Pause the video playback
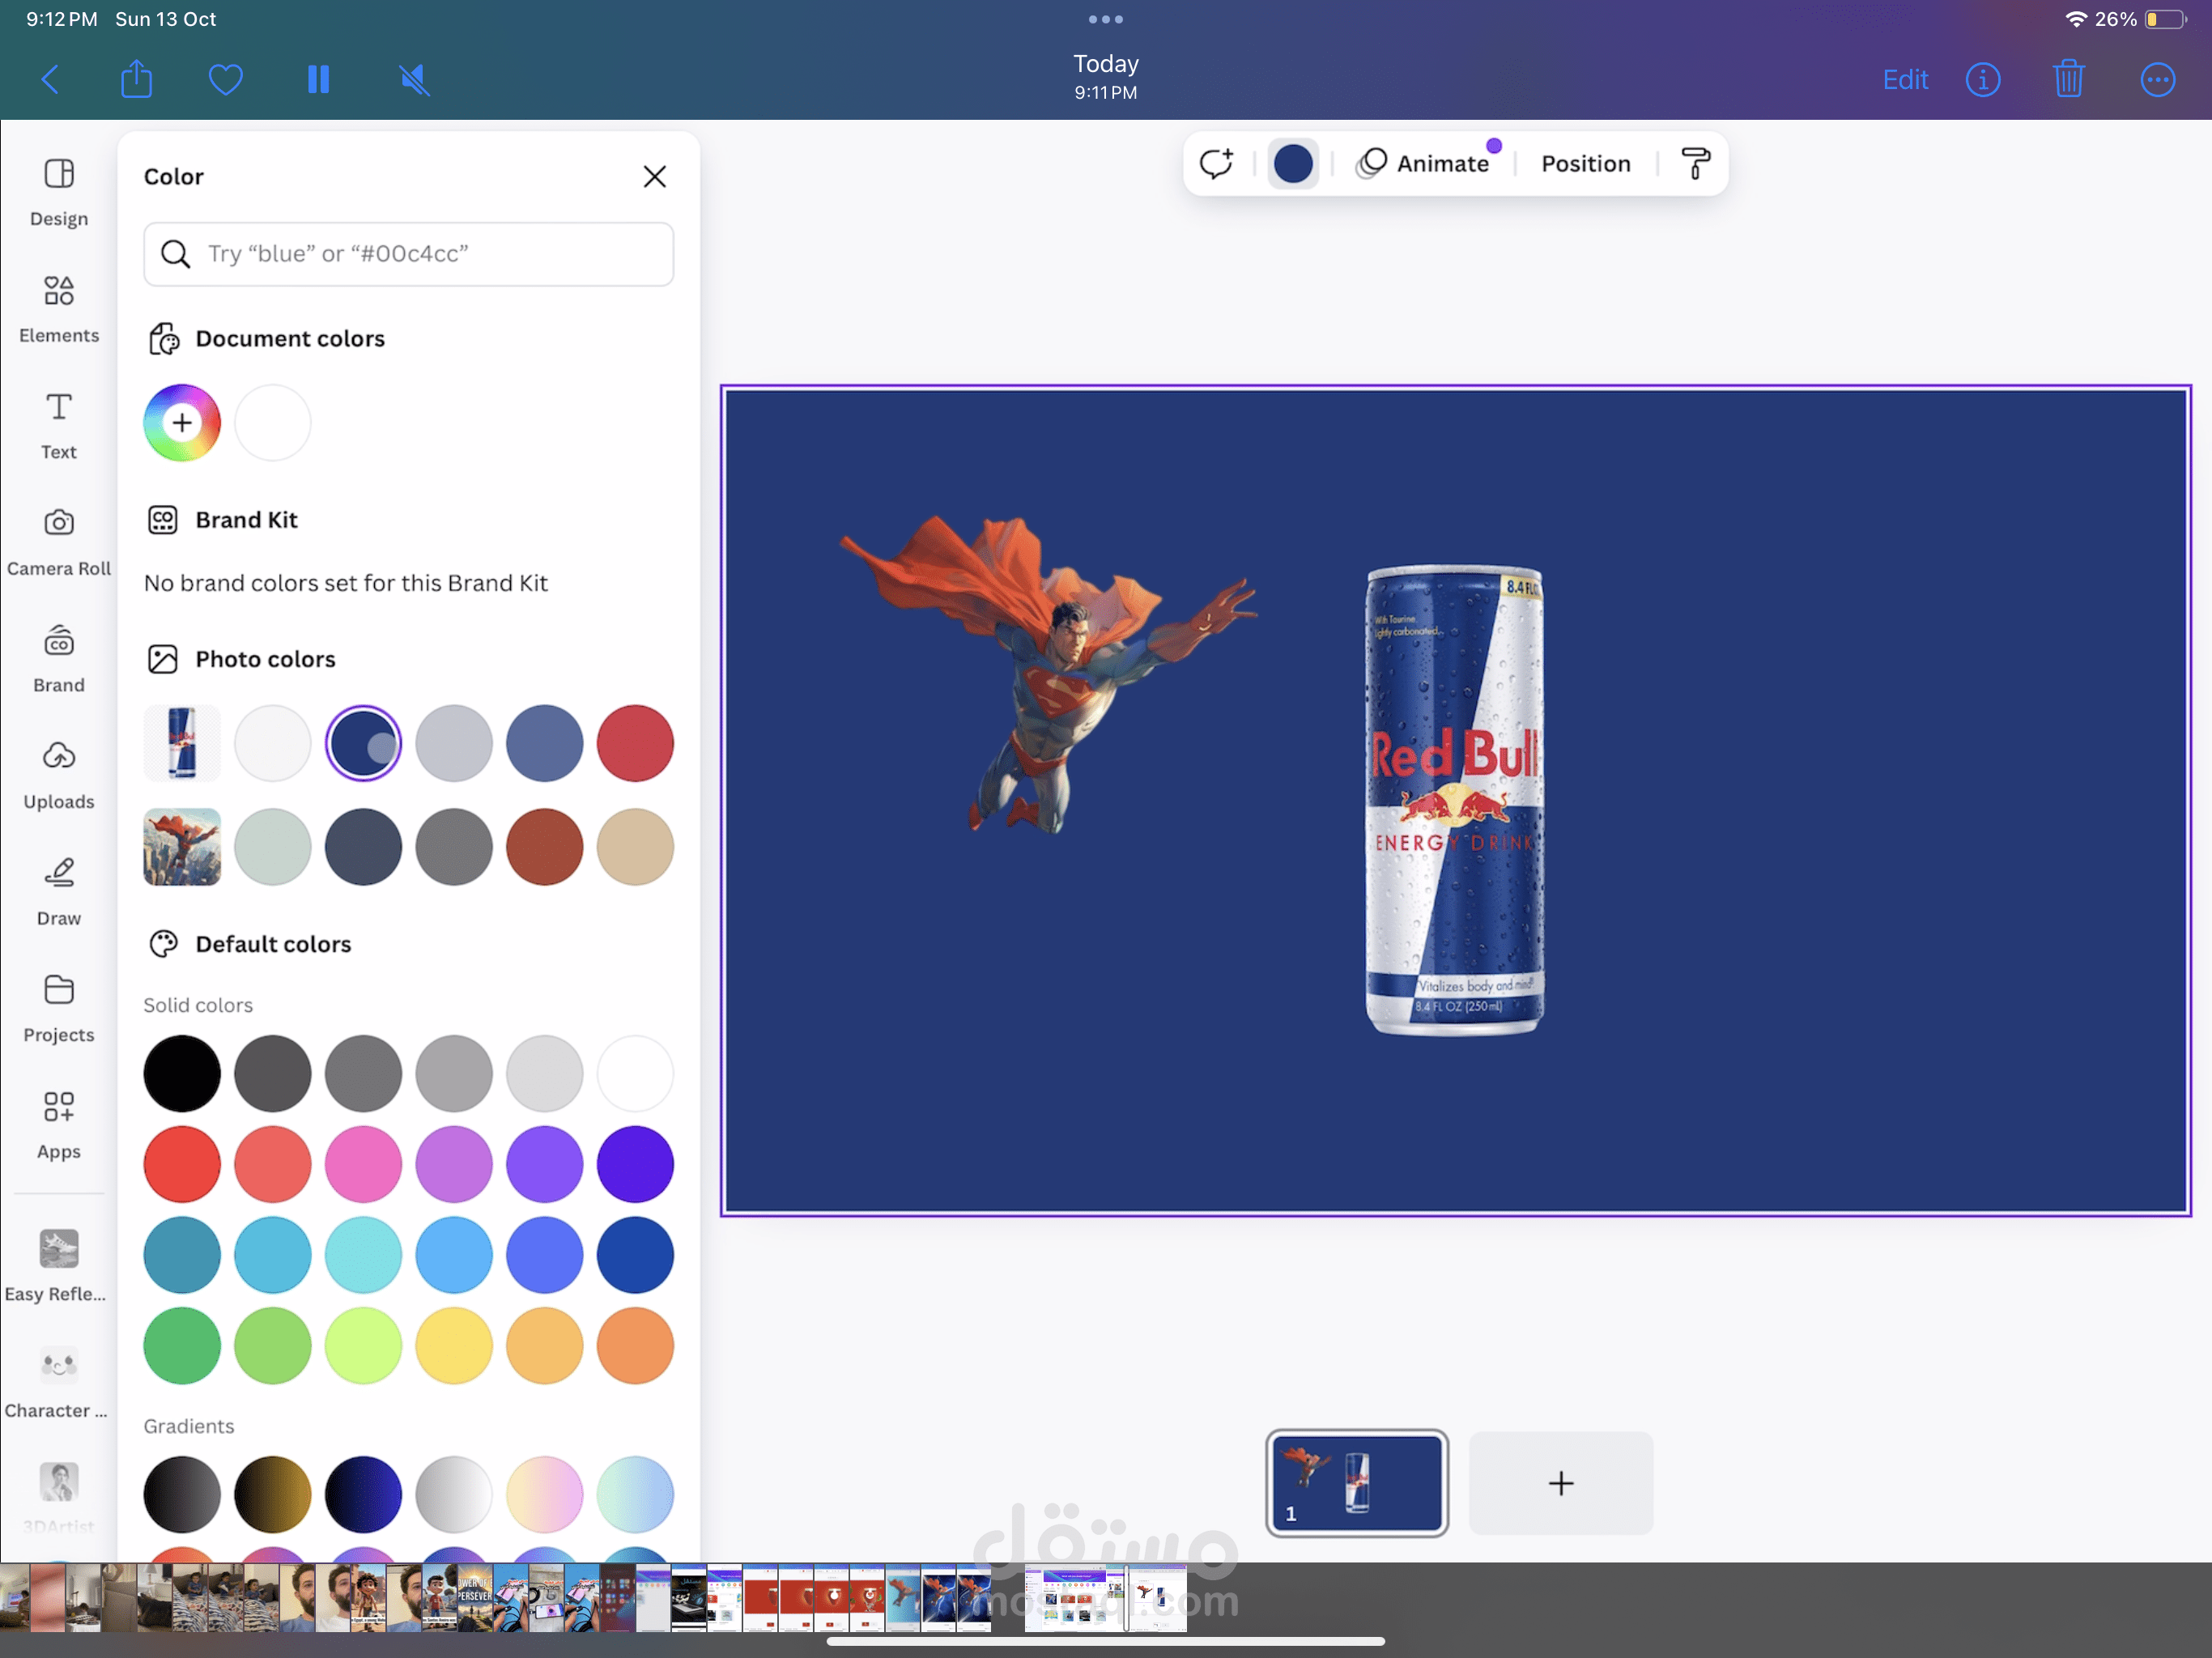The image size is (2212, 1658). (318, 79)
